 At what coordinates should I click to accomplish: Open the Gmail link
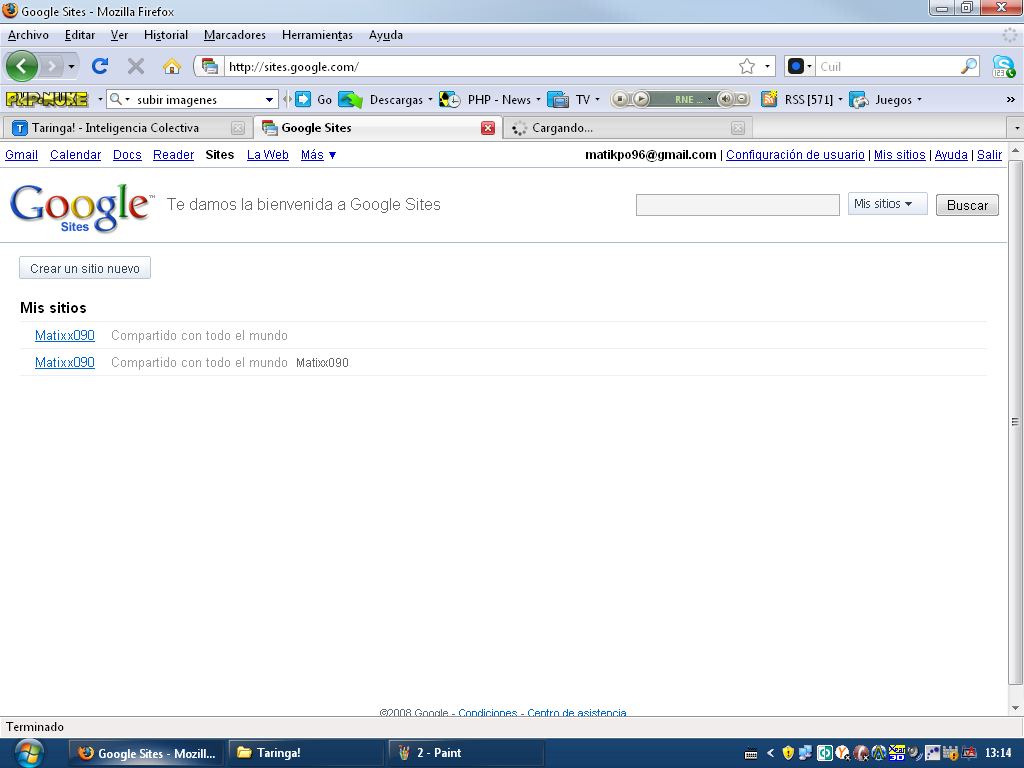22,155
